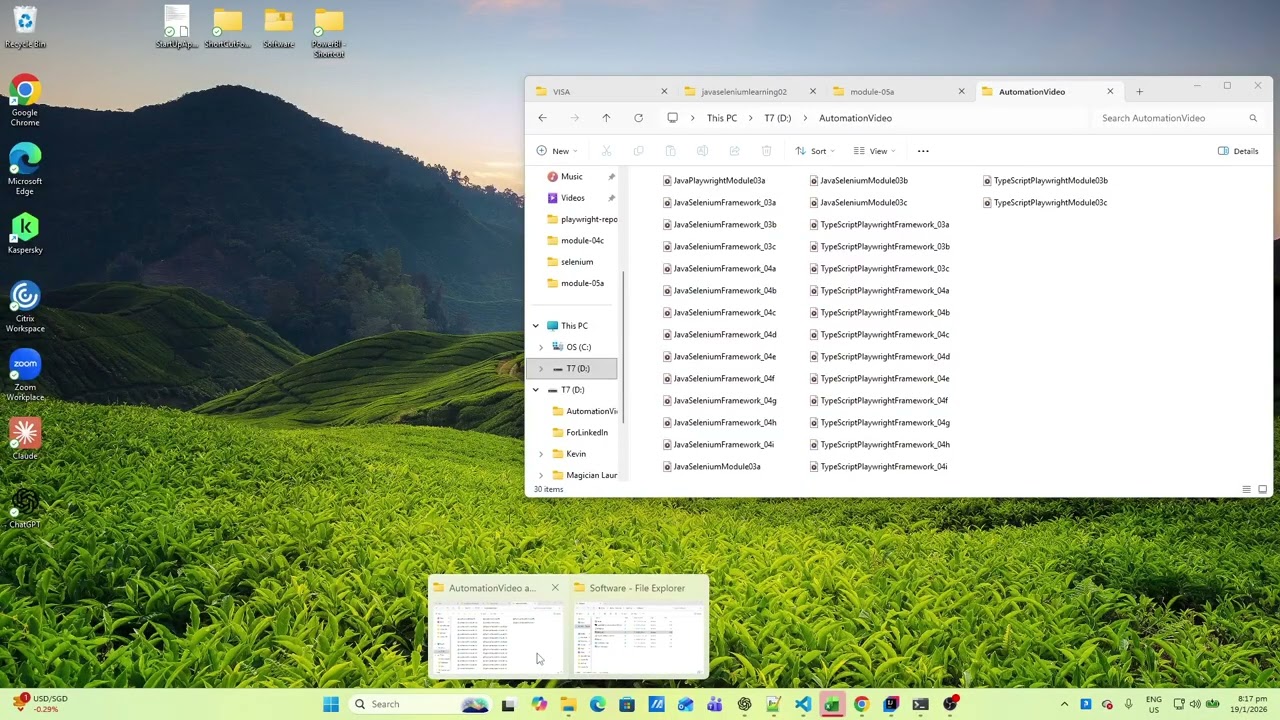Open Microsoft Store from taskbar
This screenshot has width=1280, height=720.
pyautogui.click(x=627, y=704)
